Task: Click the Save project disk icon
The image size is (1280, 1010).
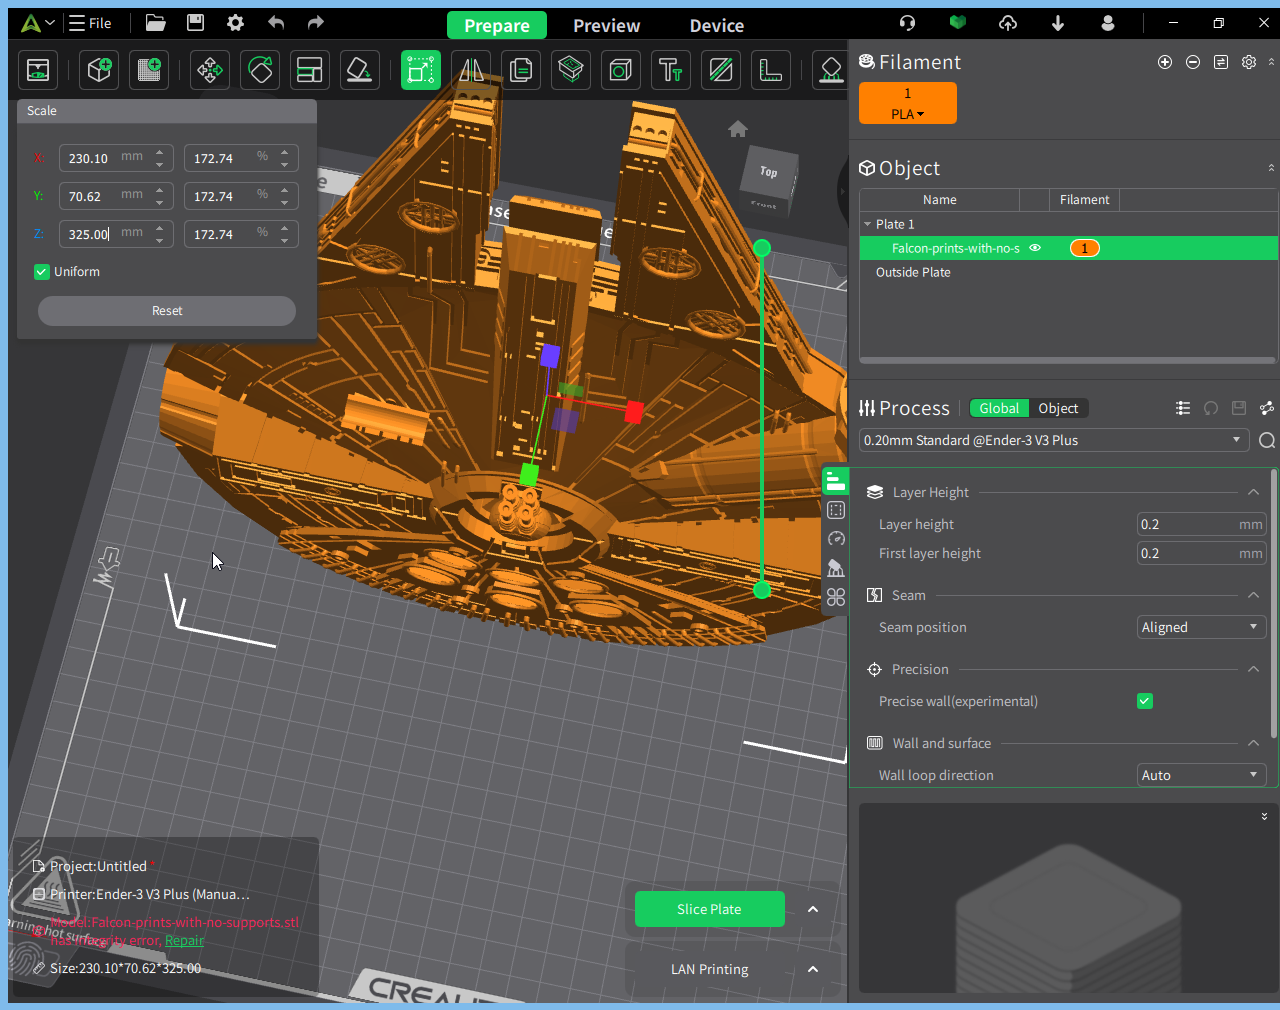Action: pos(196,23)
